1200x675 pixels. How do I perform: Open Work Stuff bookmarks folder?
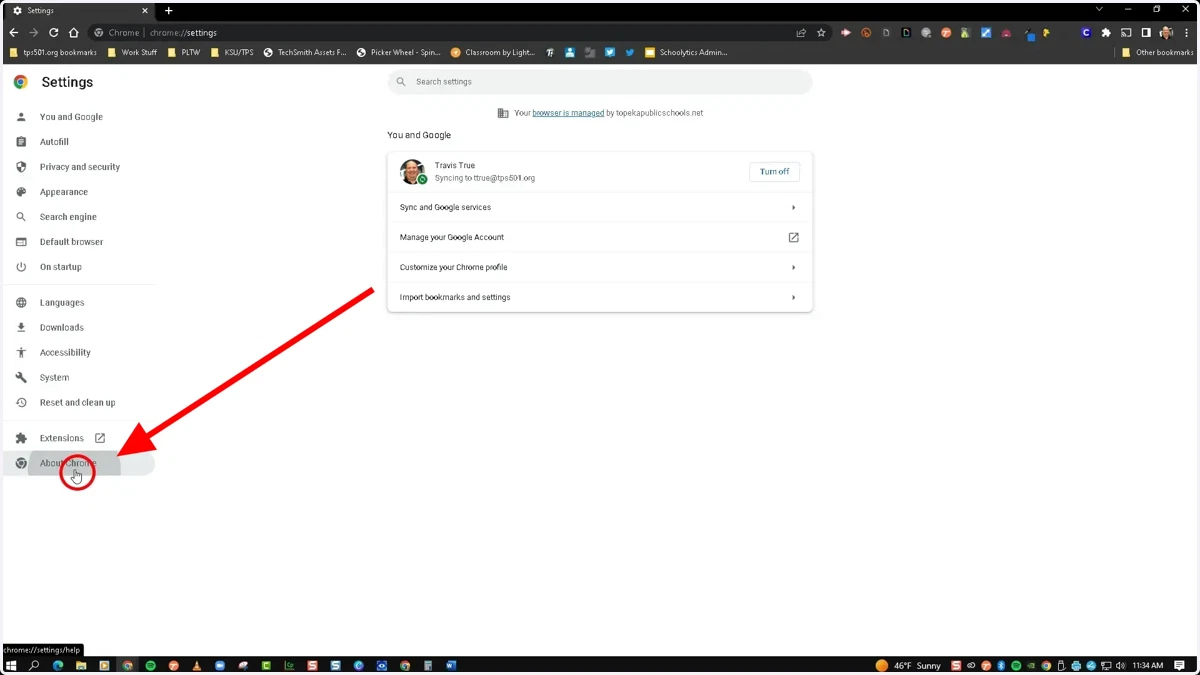132,53
